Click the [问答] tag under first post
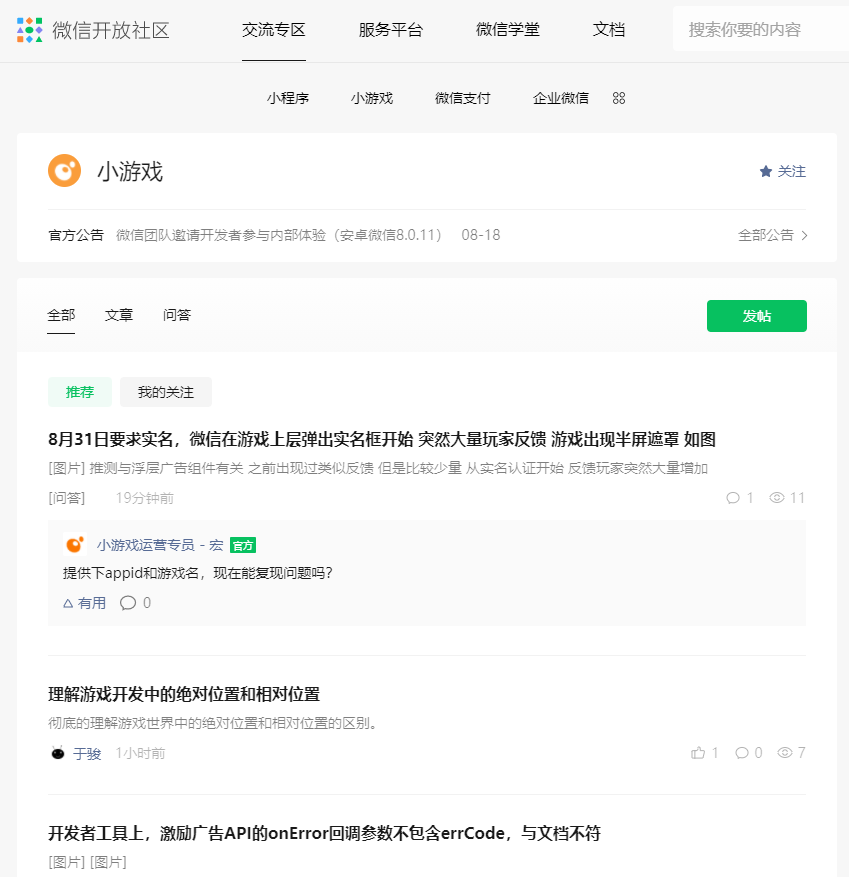Image resolution: width=849 pixels, height=877 pixels. click(67, 498)
